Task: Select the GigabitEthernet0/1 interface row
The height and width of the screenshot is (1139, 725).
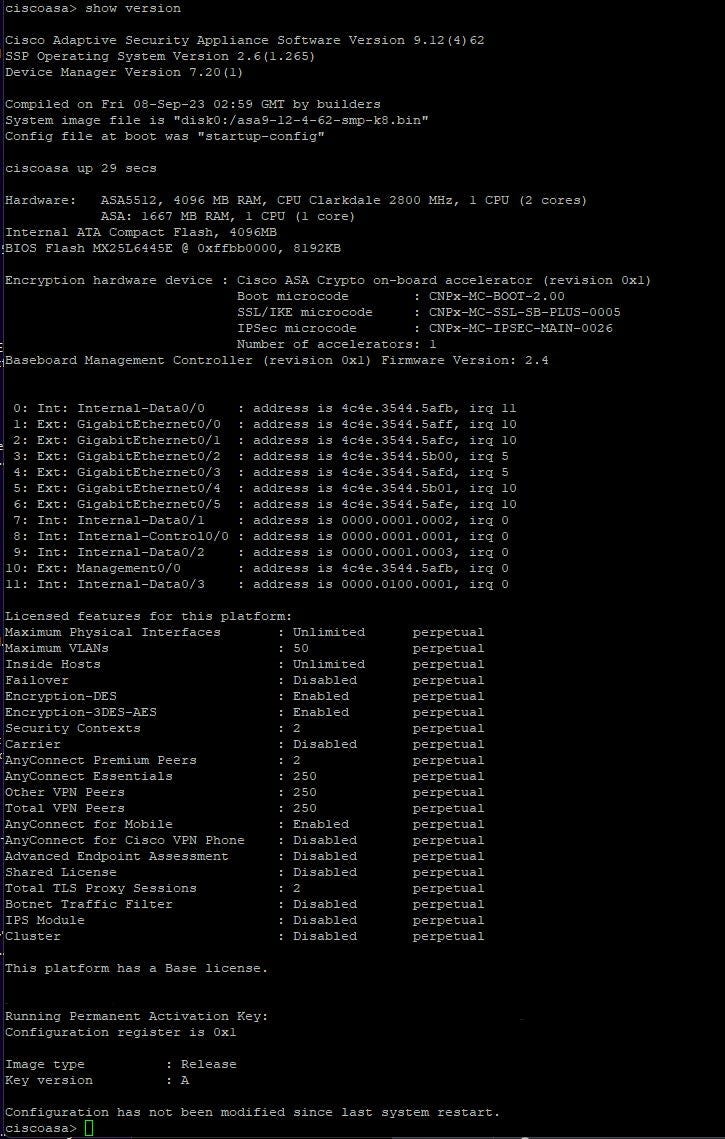Action: [264, 440]
